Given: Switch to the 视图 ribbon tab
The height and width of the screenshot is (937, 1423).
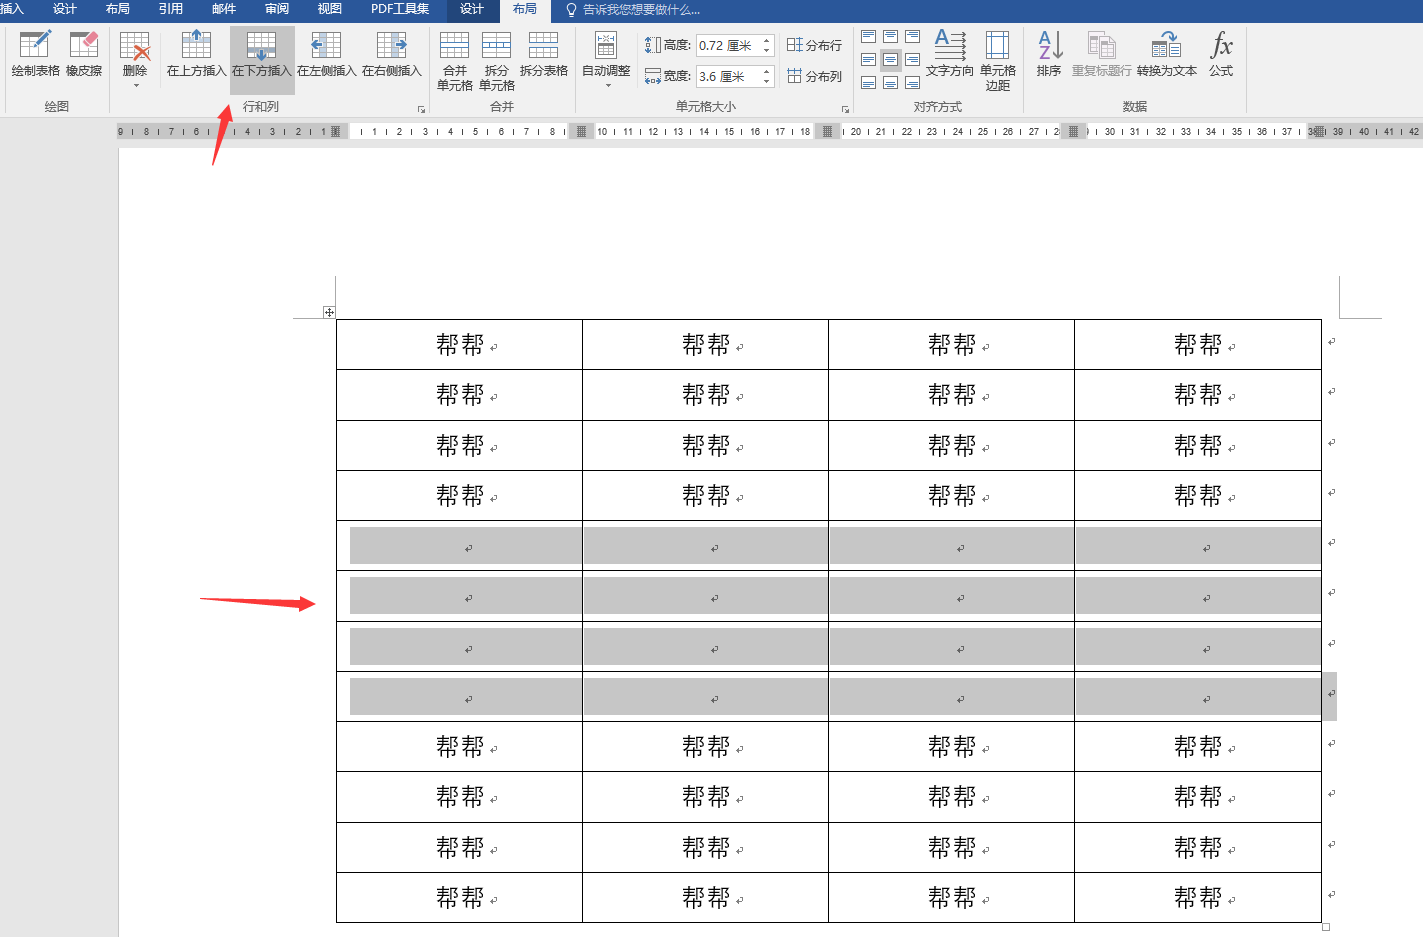Looking at the screenshot, I should [x=330, y=9].
